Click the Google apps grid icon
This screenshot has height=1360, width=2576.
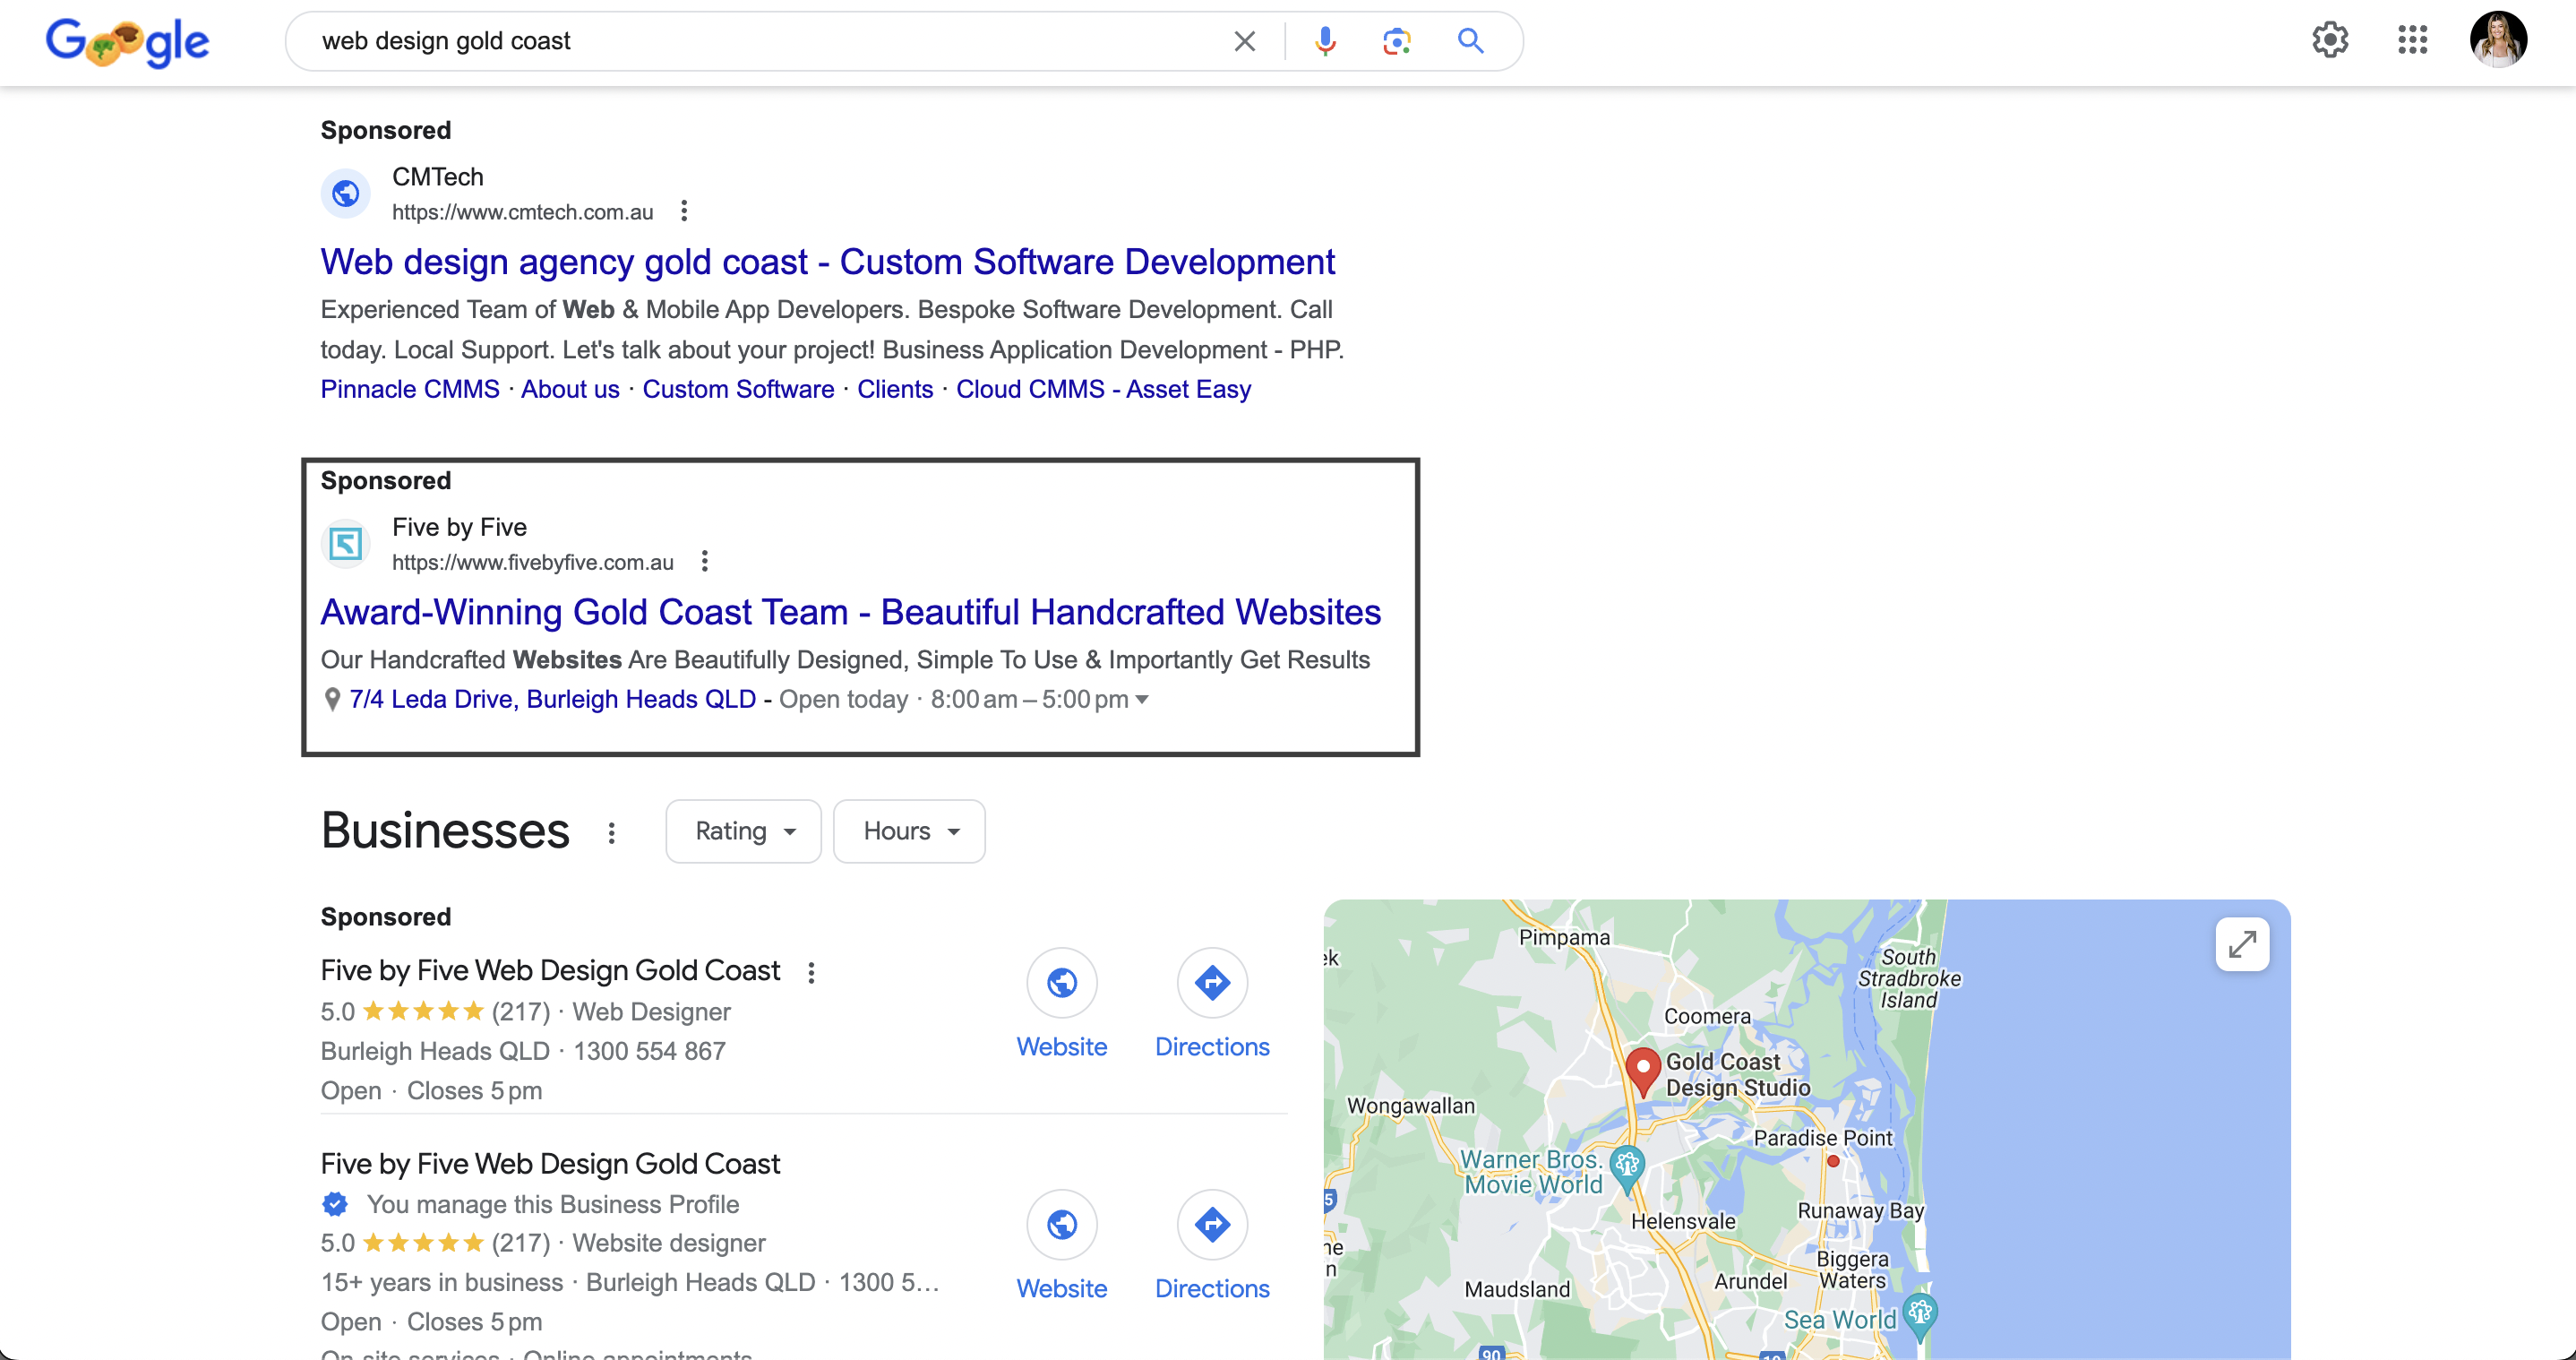(2412, 39)
